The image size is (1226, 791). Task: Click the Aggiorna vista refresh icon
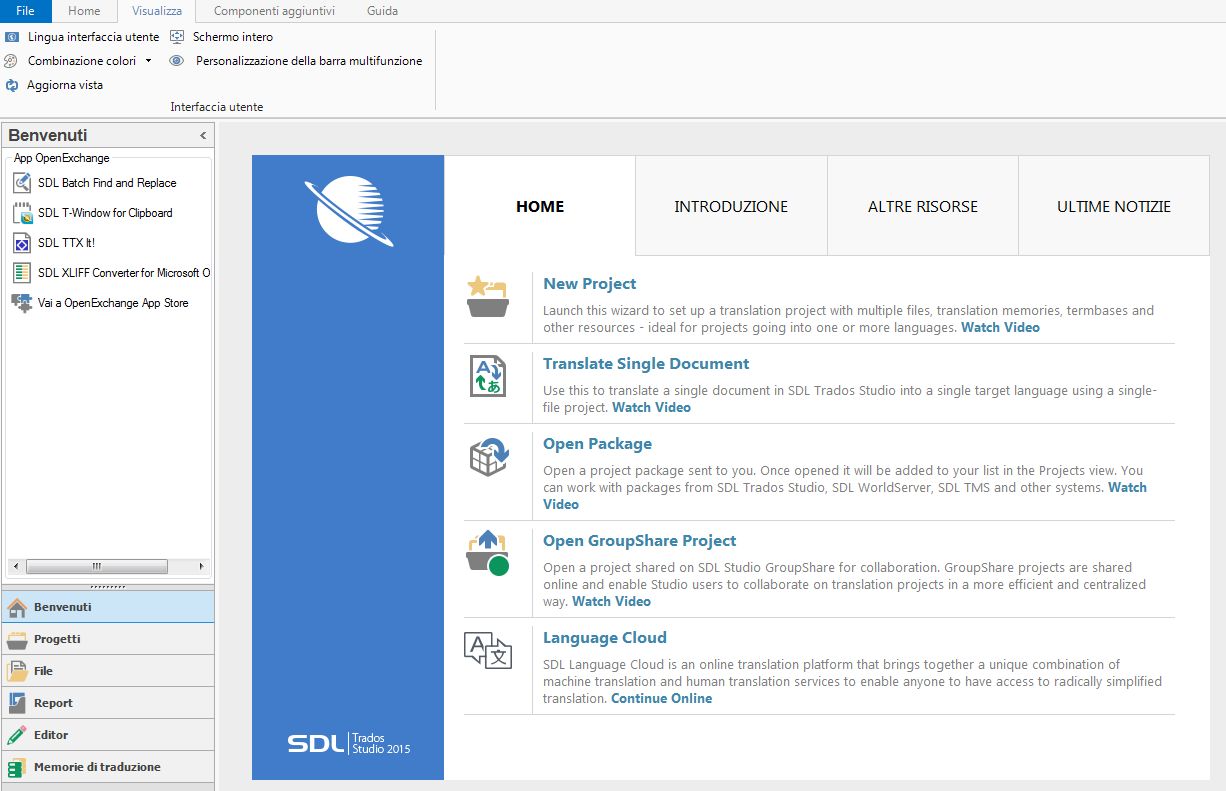12,85
